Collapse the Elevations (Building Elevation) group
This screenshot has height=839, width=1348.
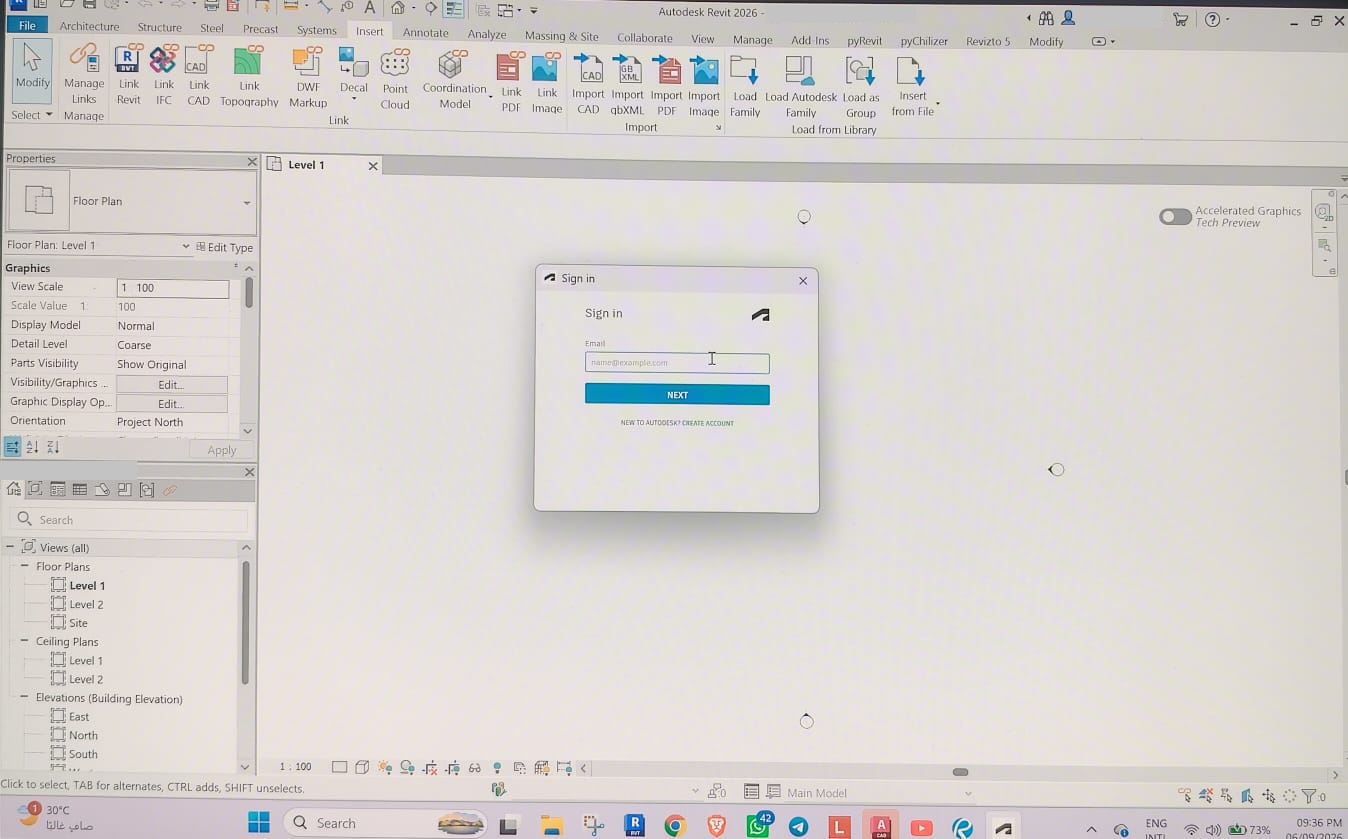25,698
